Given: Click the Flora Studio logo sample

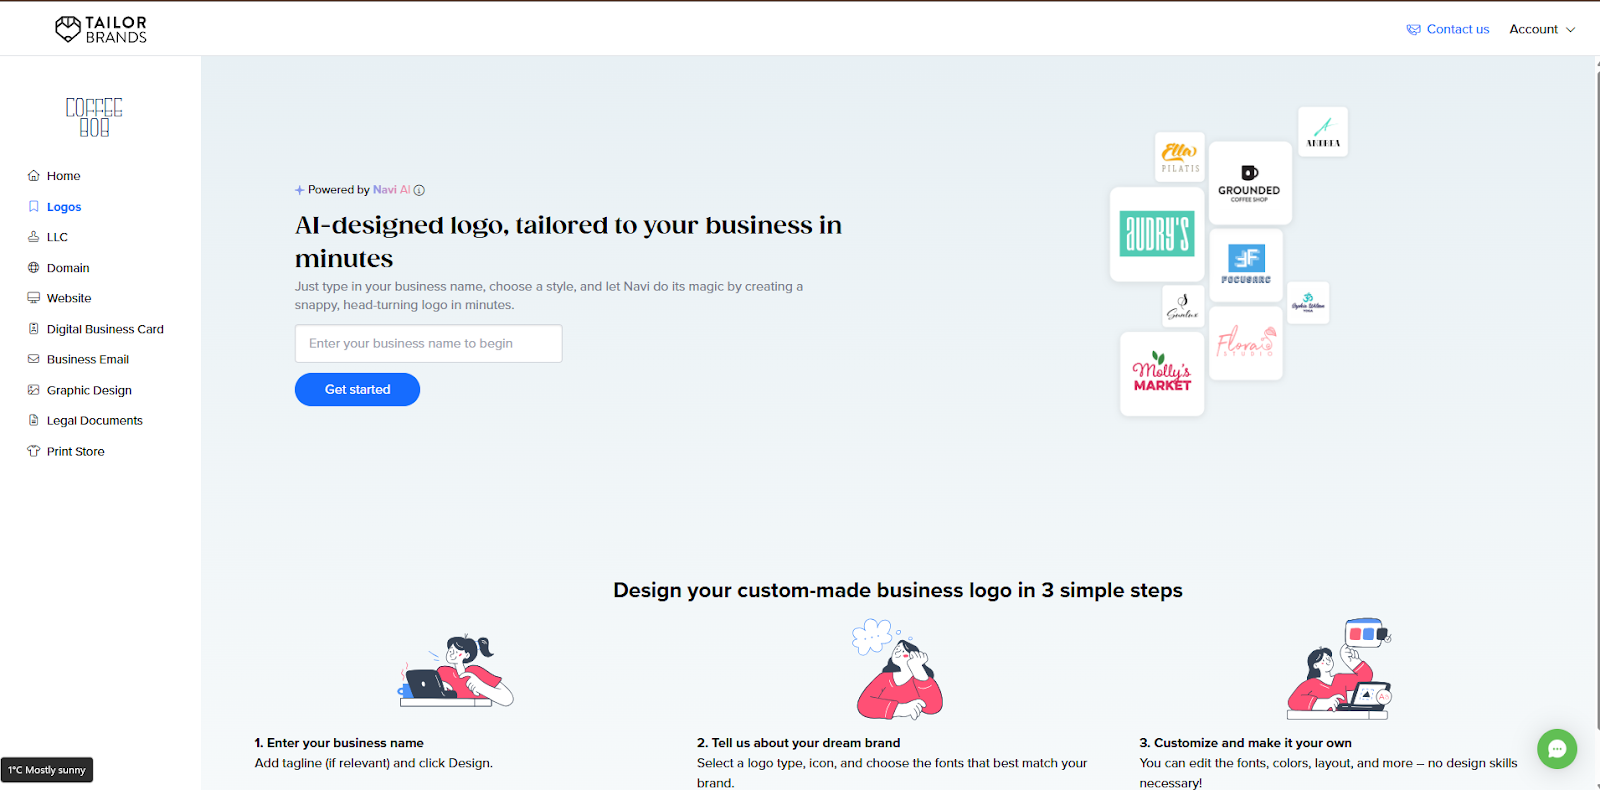Looking at the screenshot, I should 1246,343.
